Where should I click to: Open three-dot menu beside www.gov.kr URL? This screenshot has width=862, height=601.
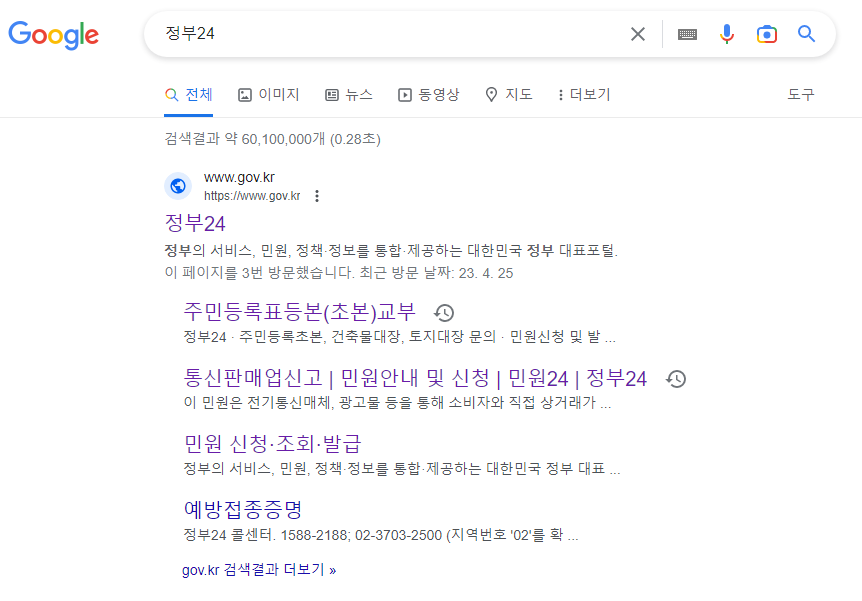(x=317, y=196)
